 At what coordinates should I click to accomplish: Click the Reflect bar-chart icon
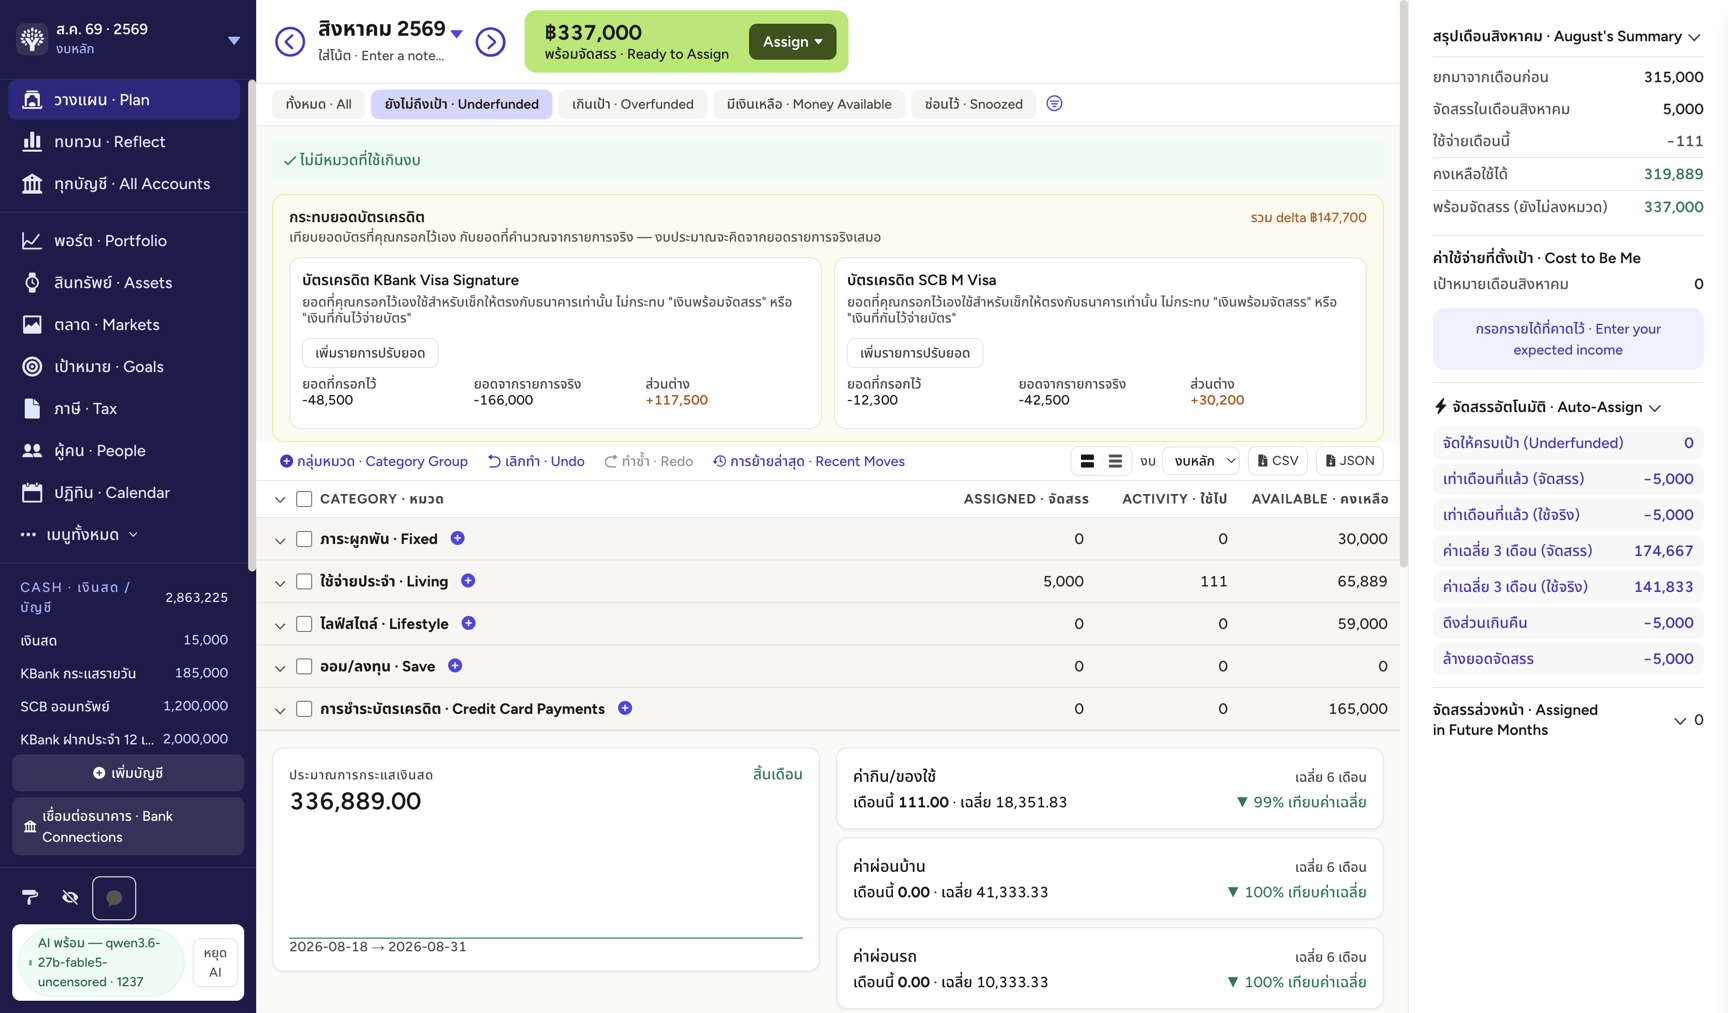click(32, 142)
